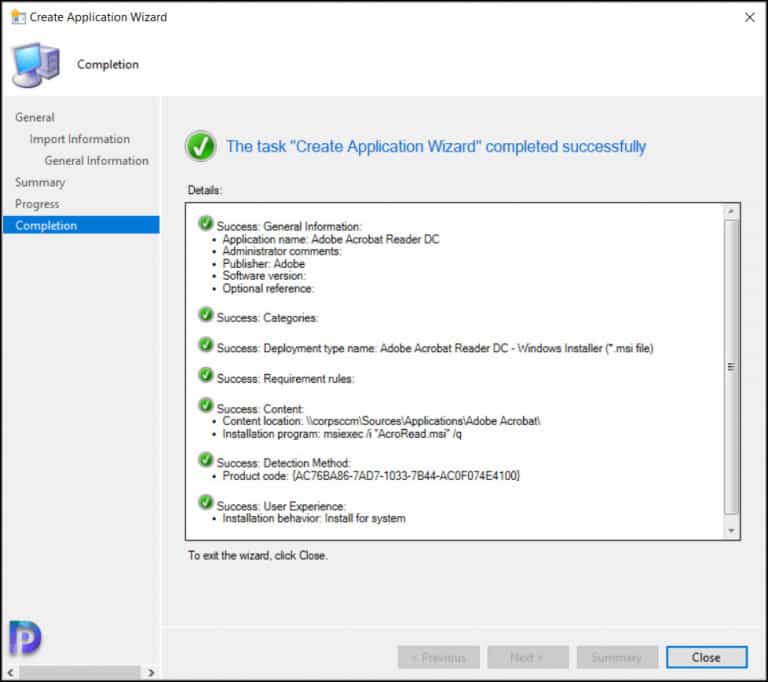The image size is (768, 682).
Task: Click the 'Installation program: msiexec' line
Action: tap(342, 434)
